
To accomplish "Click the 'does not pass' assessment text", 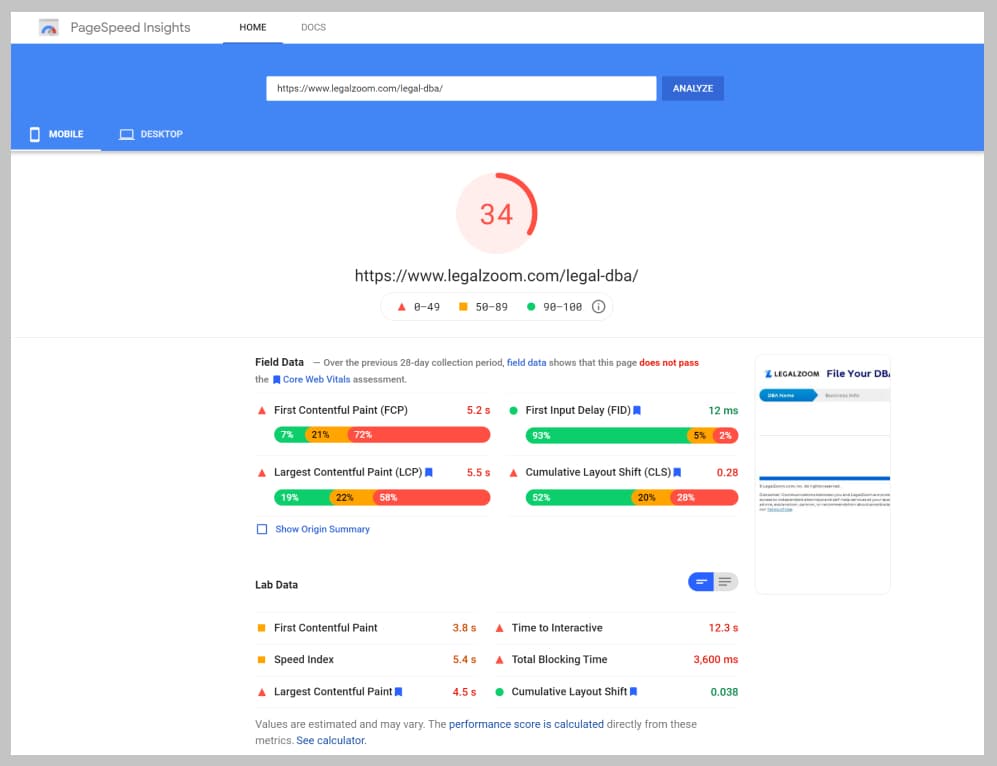I will [x=669, y=363].
